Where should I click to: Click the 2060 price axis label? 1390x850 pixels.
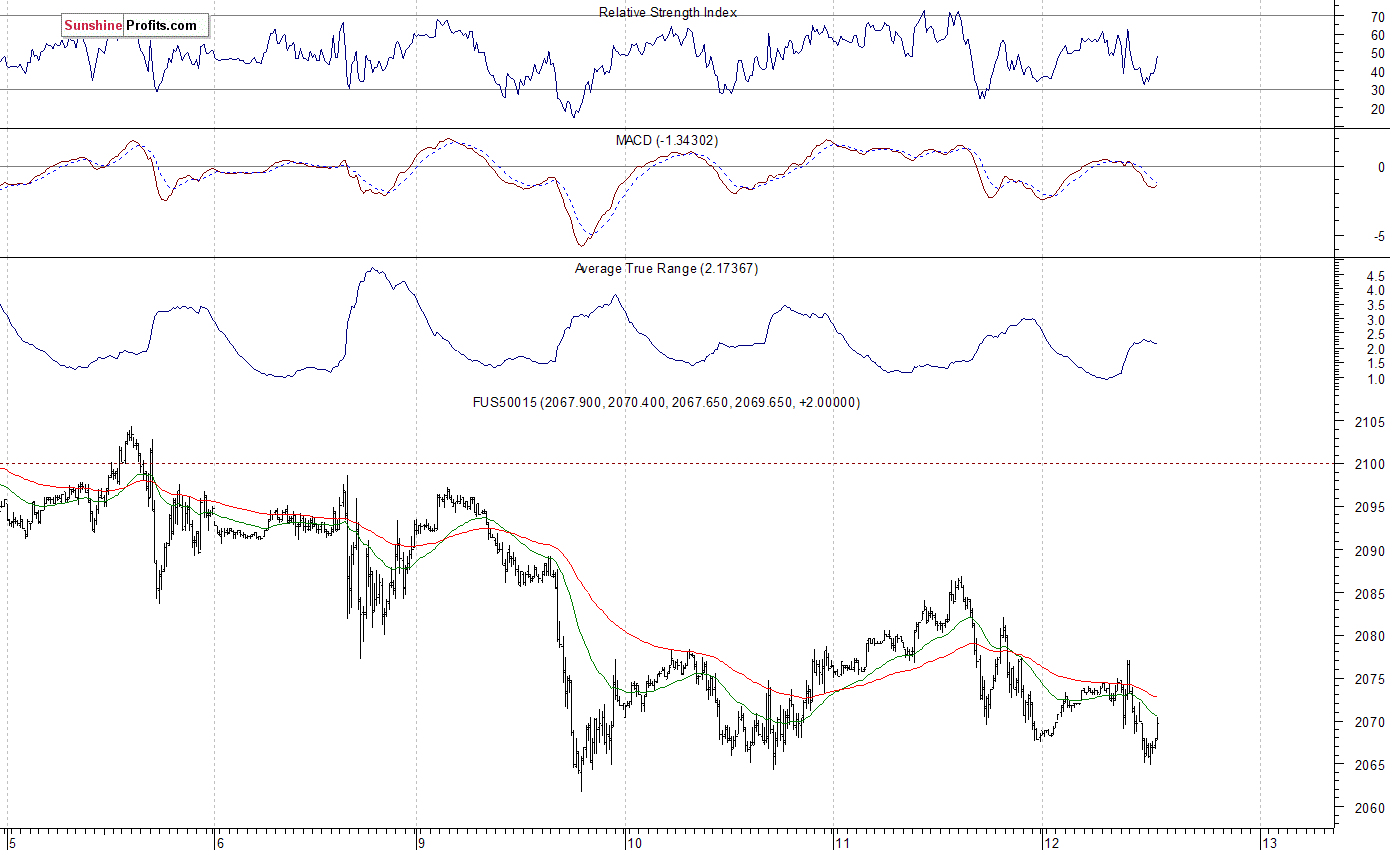click(1371, 808)
